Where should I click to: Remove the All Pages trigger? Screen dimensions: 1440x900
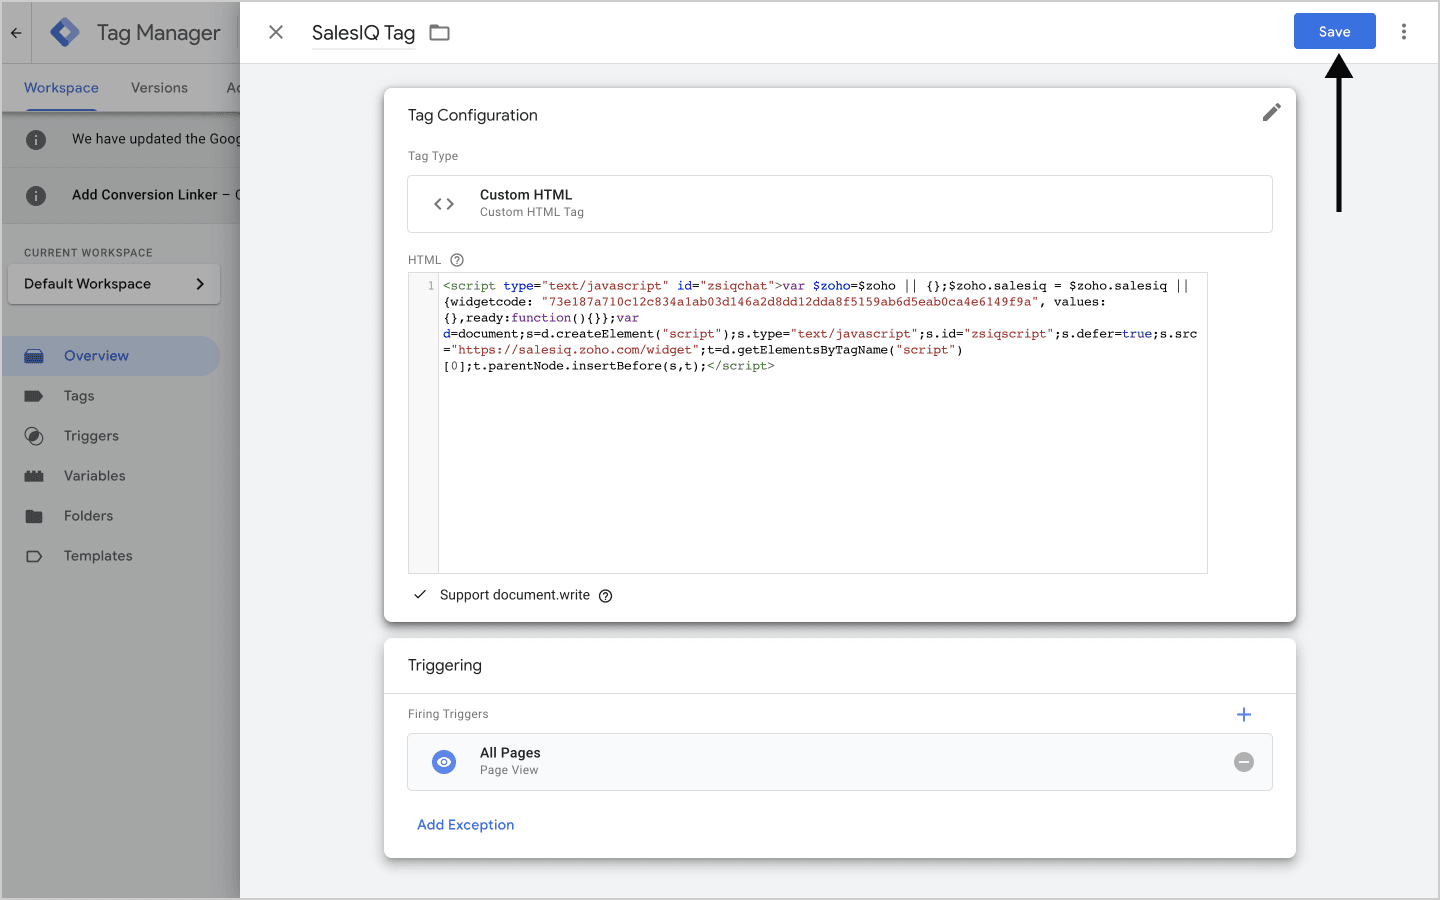point(1244,762)
